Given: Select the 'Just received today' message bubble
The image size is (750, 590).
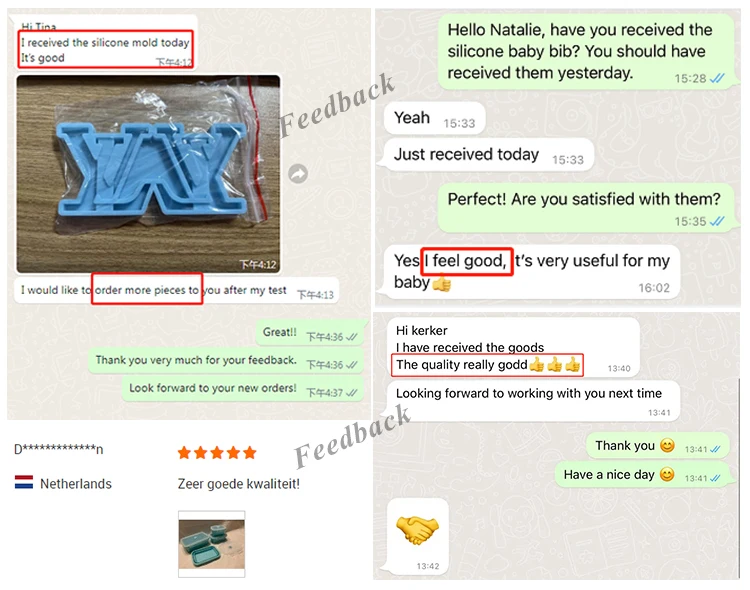Looking at the screenshot, I should [x=488, y=155].
